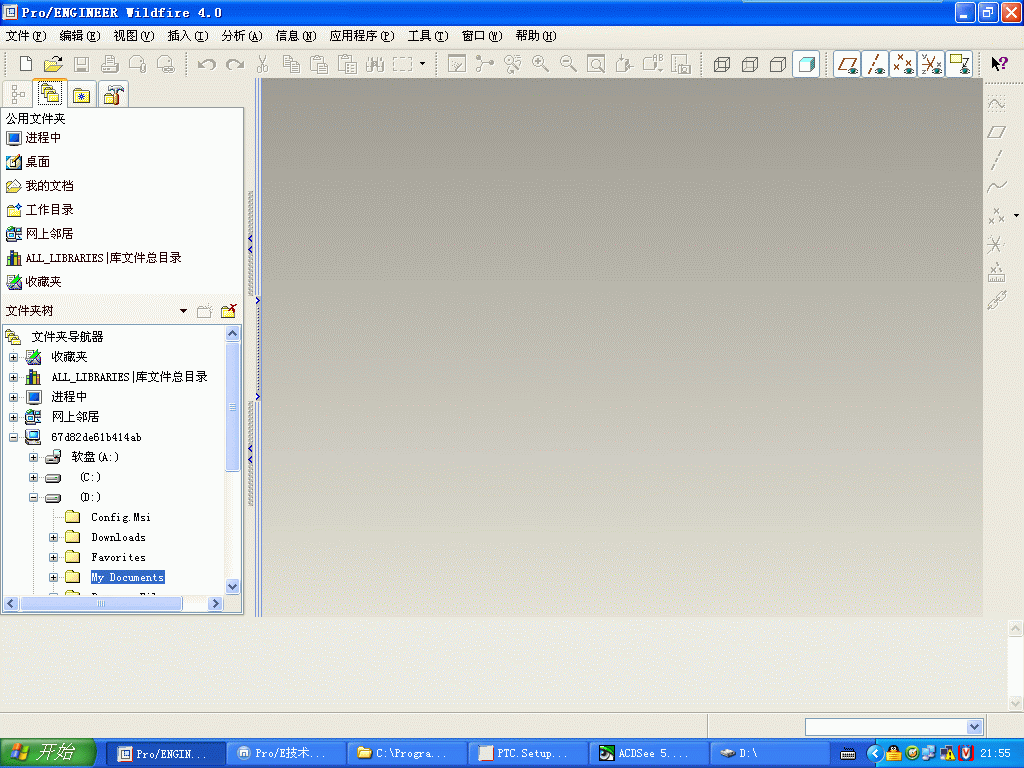Screen dimensions: 1024x768
Task: Toggle annotation element display
Action: point(959,63)
